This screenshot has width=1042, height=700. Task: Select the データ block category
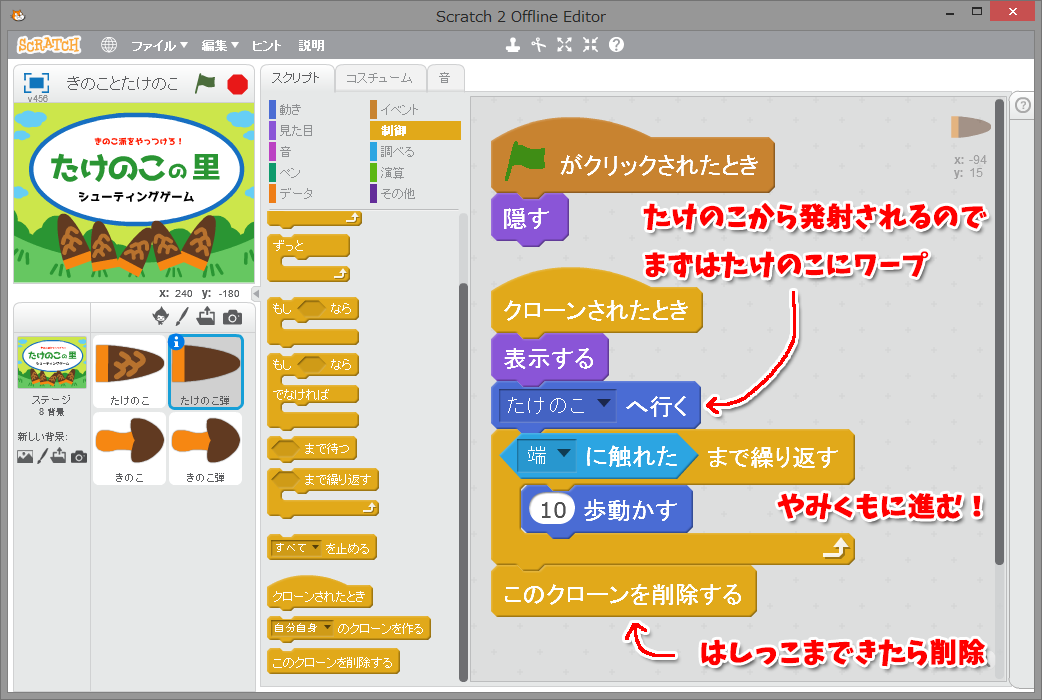[x=292, y=193]
